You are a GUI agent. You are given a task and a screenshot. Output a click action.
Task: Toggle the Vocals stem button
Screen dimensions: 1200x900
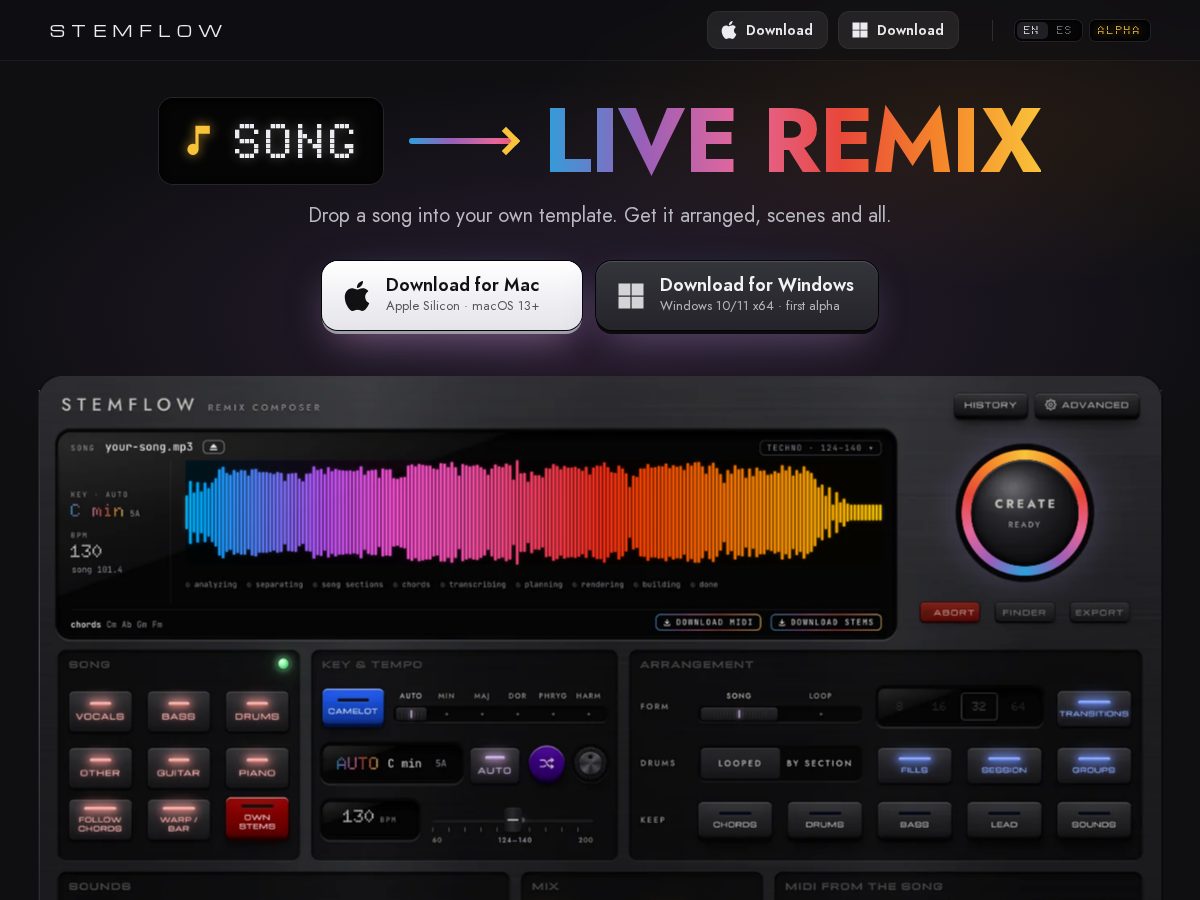point(100,711)
